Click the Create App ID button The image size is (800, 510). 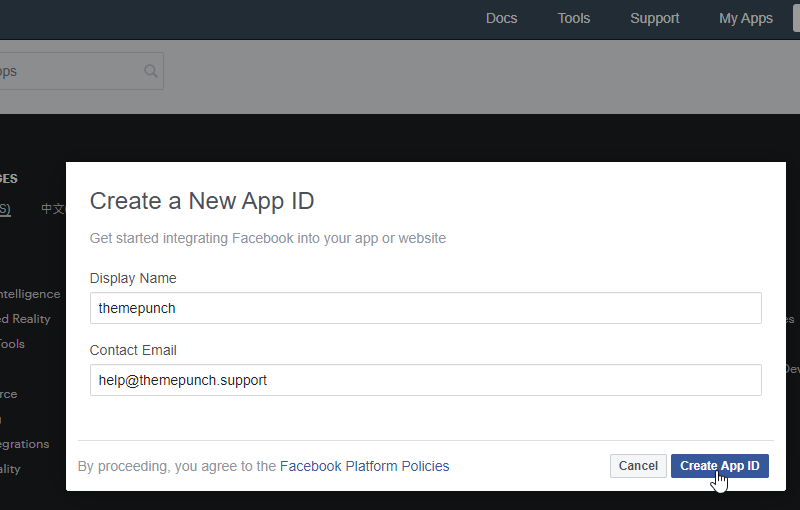click(719, 466)
